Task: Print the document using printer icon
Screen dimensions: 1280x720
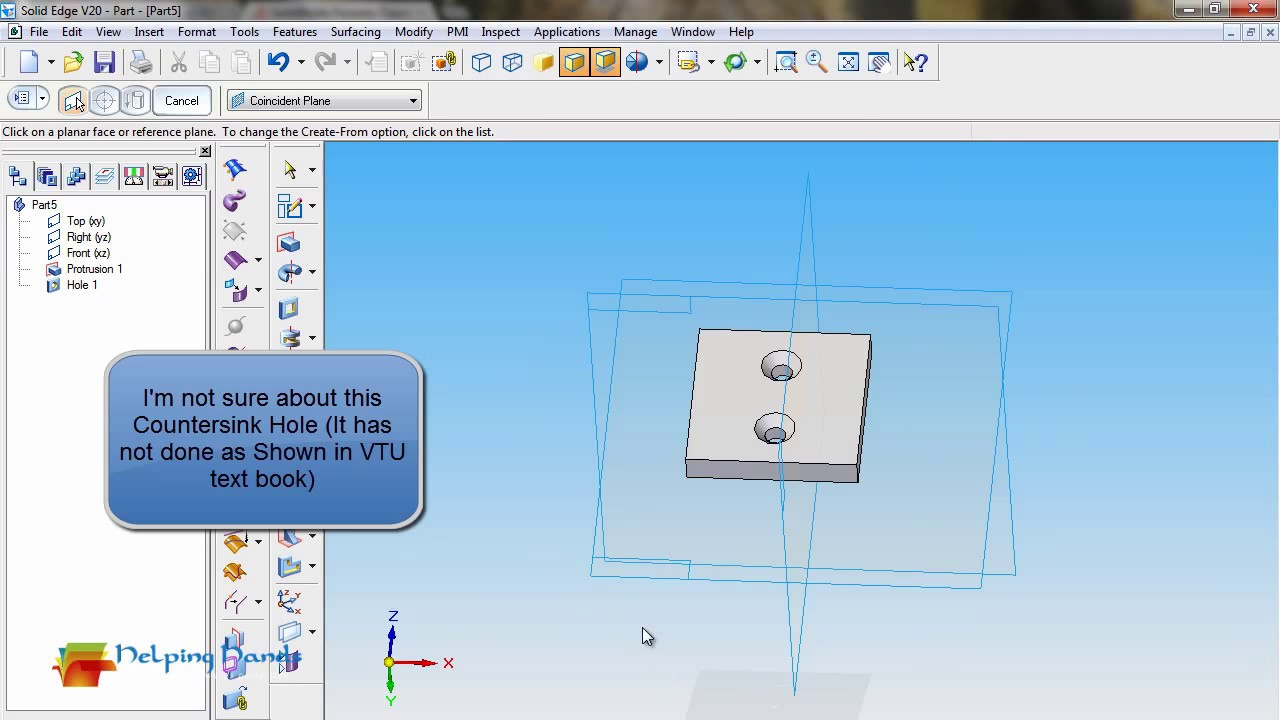Action: click(x=141, y=62)
